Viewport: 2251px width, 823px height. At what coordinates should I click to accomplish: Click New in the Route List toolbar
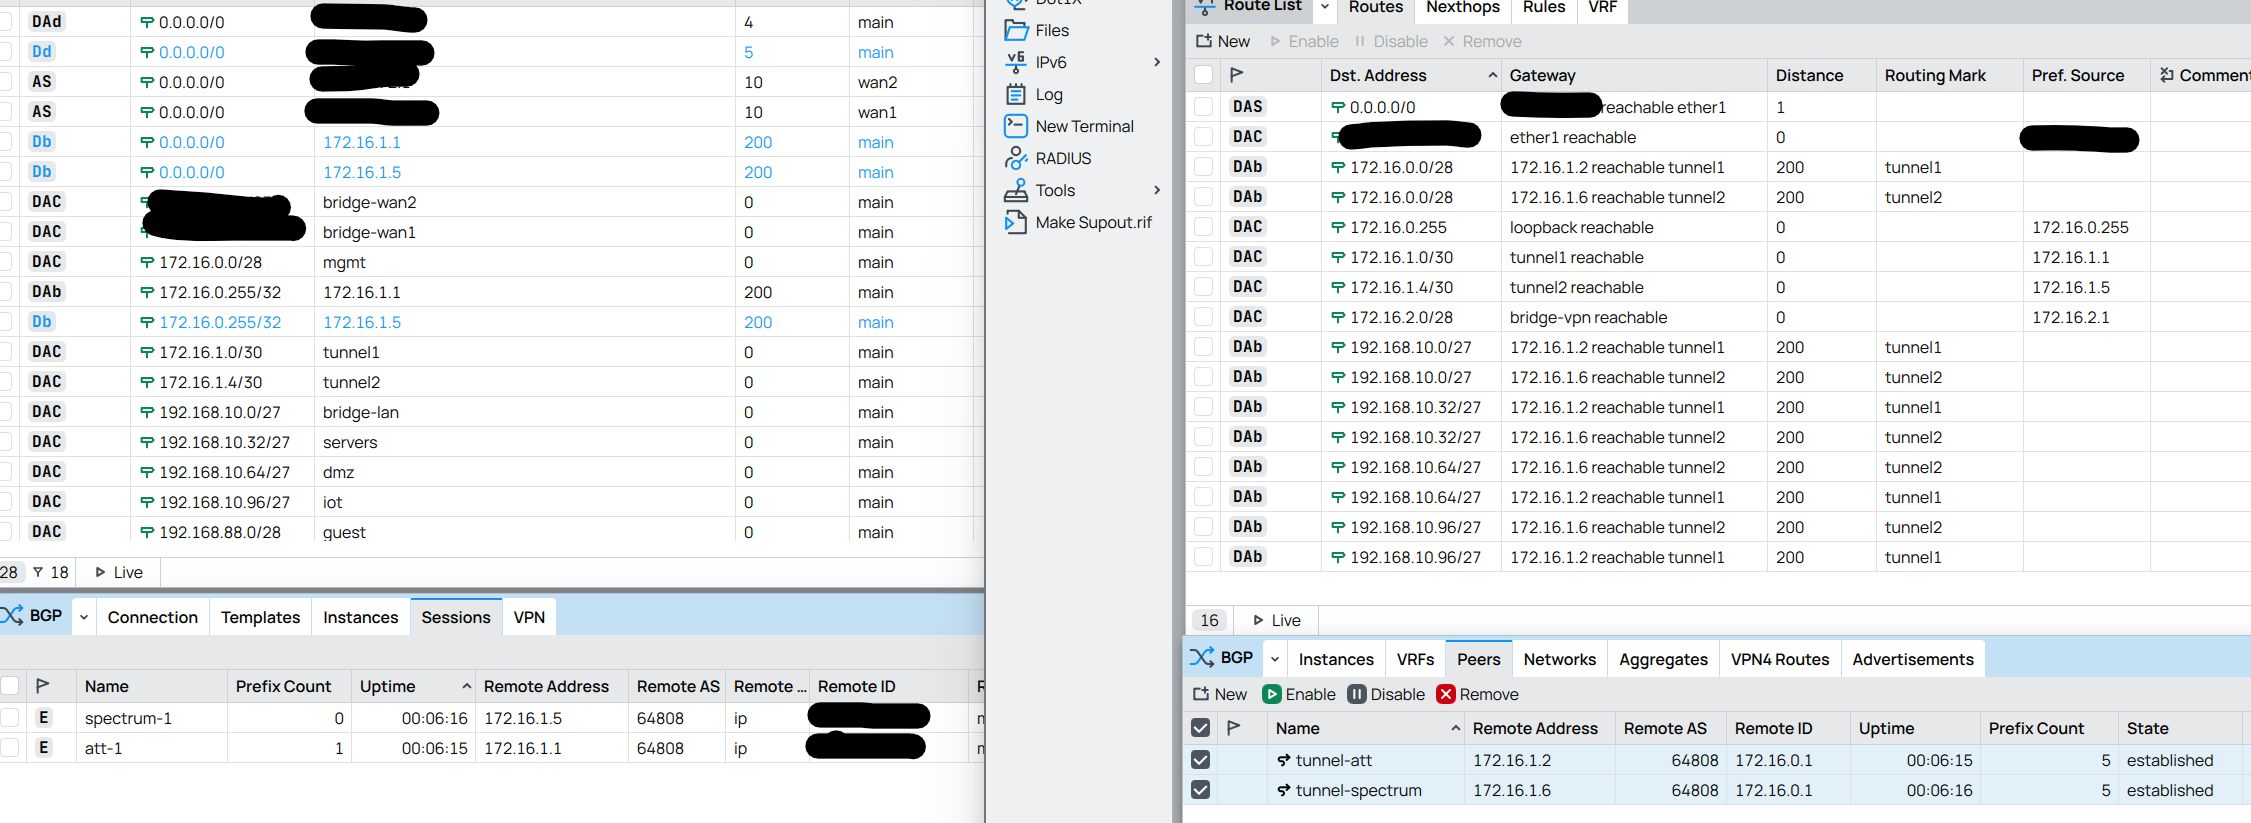click(x=1223, y=41)
